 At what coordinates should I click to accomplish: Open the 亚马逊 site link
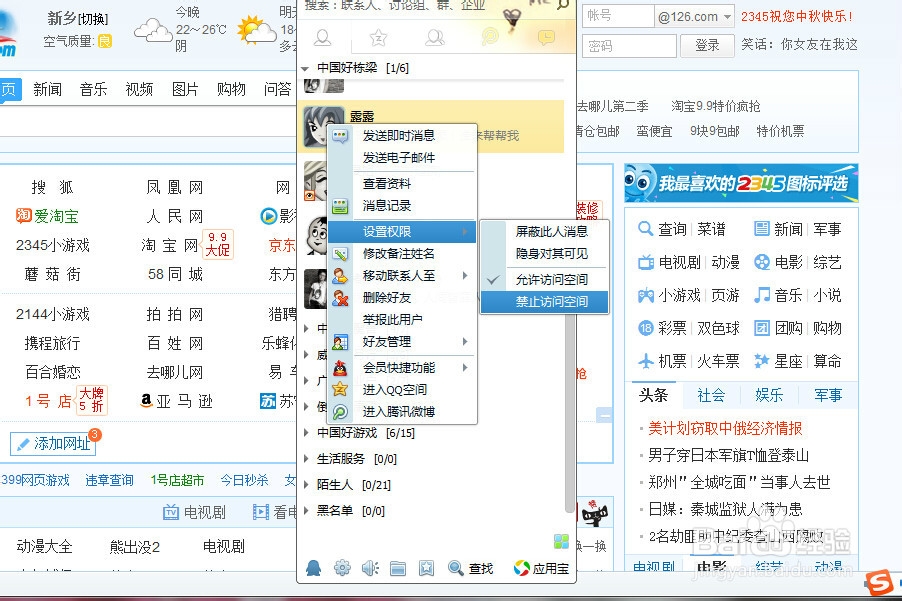177,401
